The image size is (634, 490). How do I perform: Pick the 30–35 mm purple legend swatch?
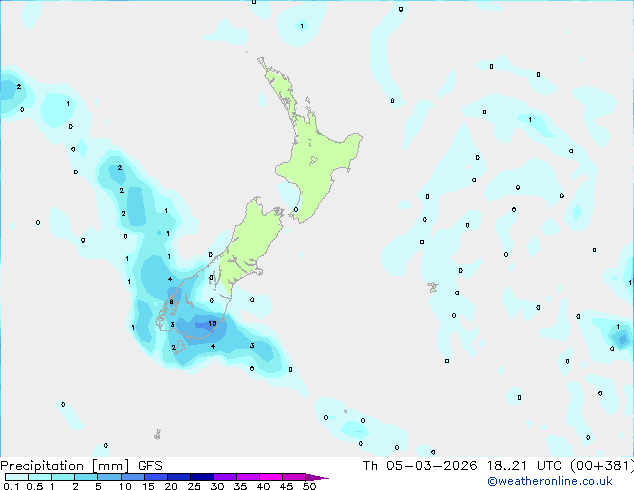coord(225,477)
